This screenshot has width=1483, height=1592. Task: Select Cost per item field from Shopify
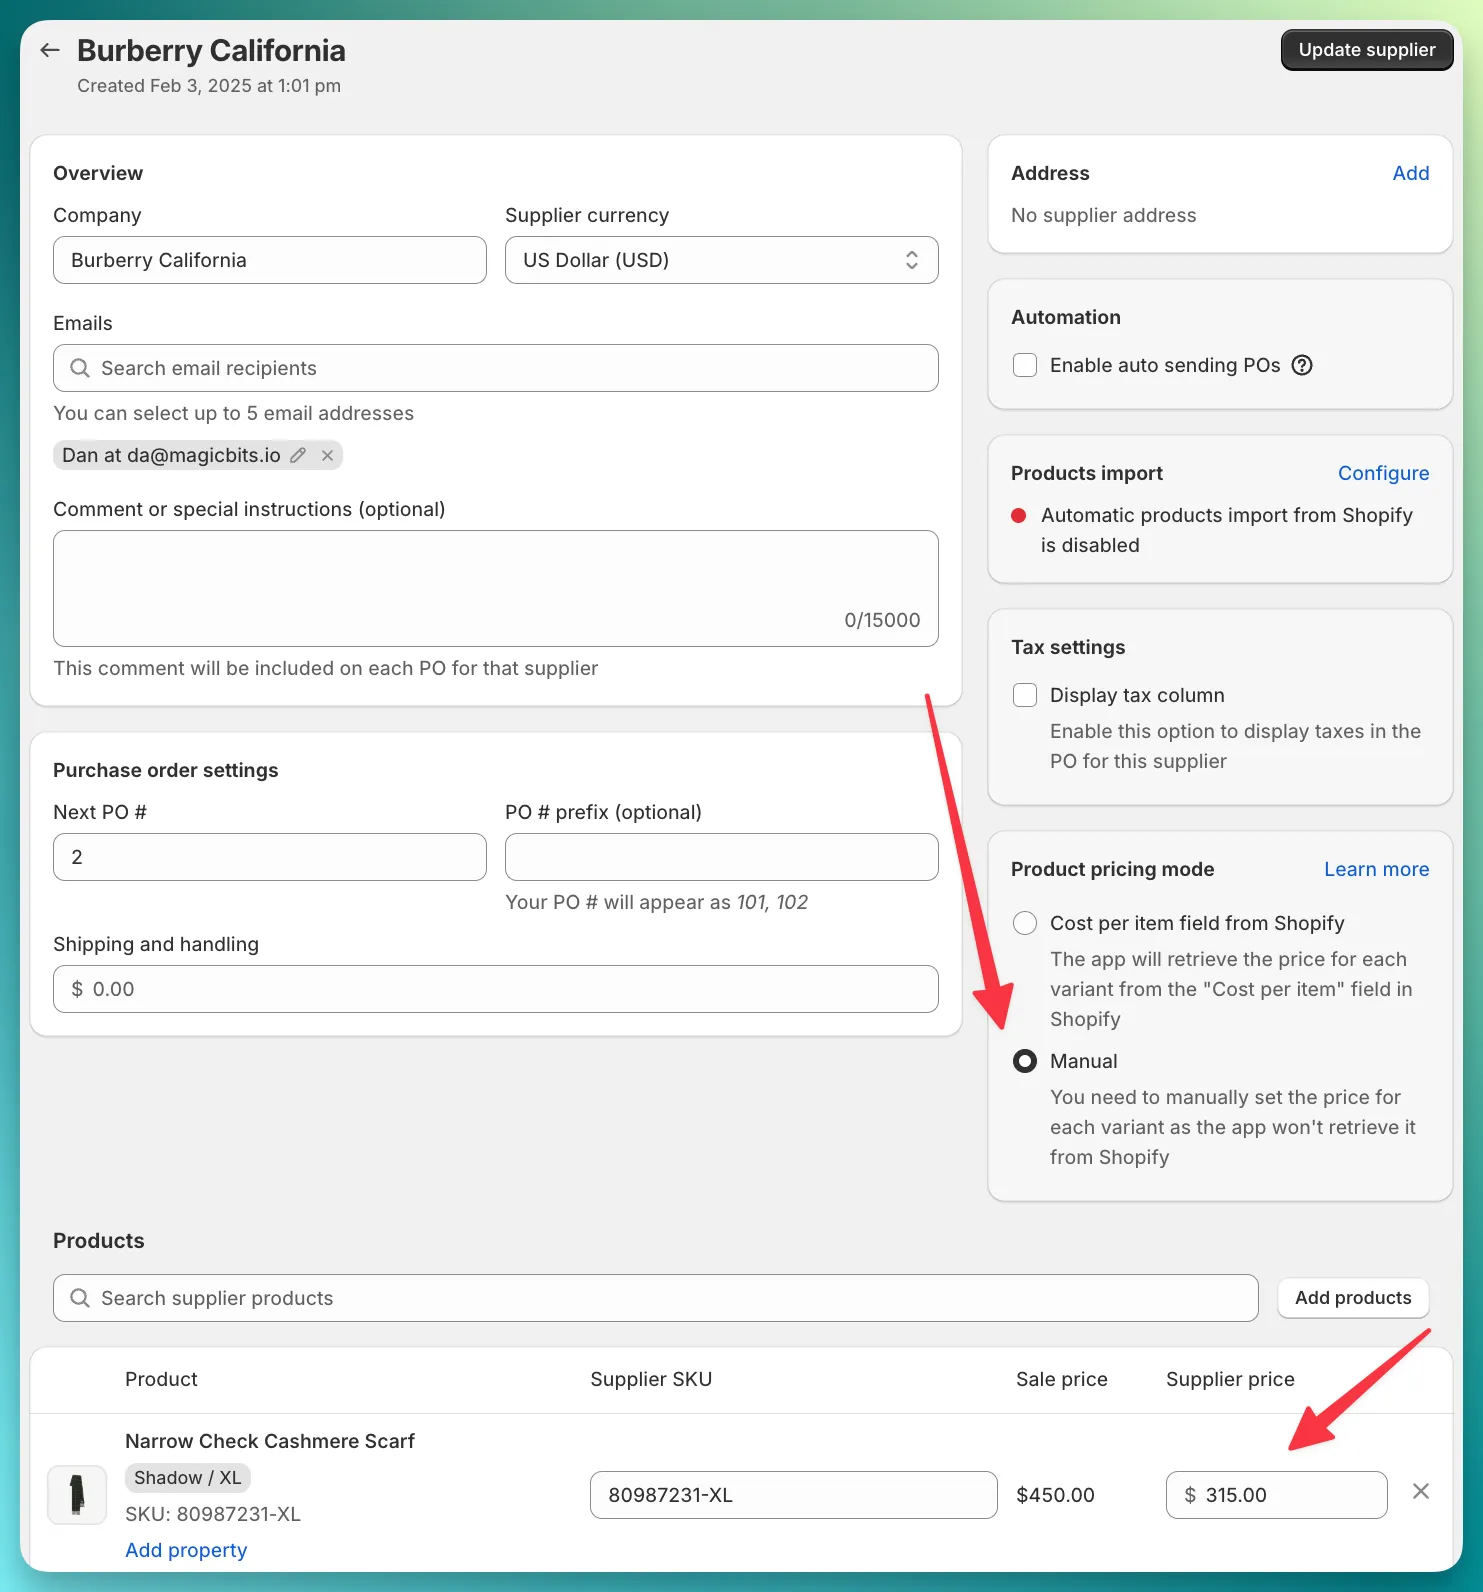click(x=1025, y=923)
